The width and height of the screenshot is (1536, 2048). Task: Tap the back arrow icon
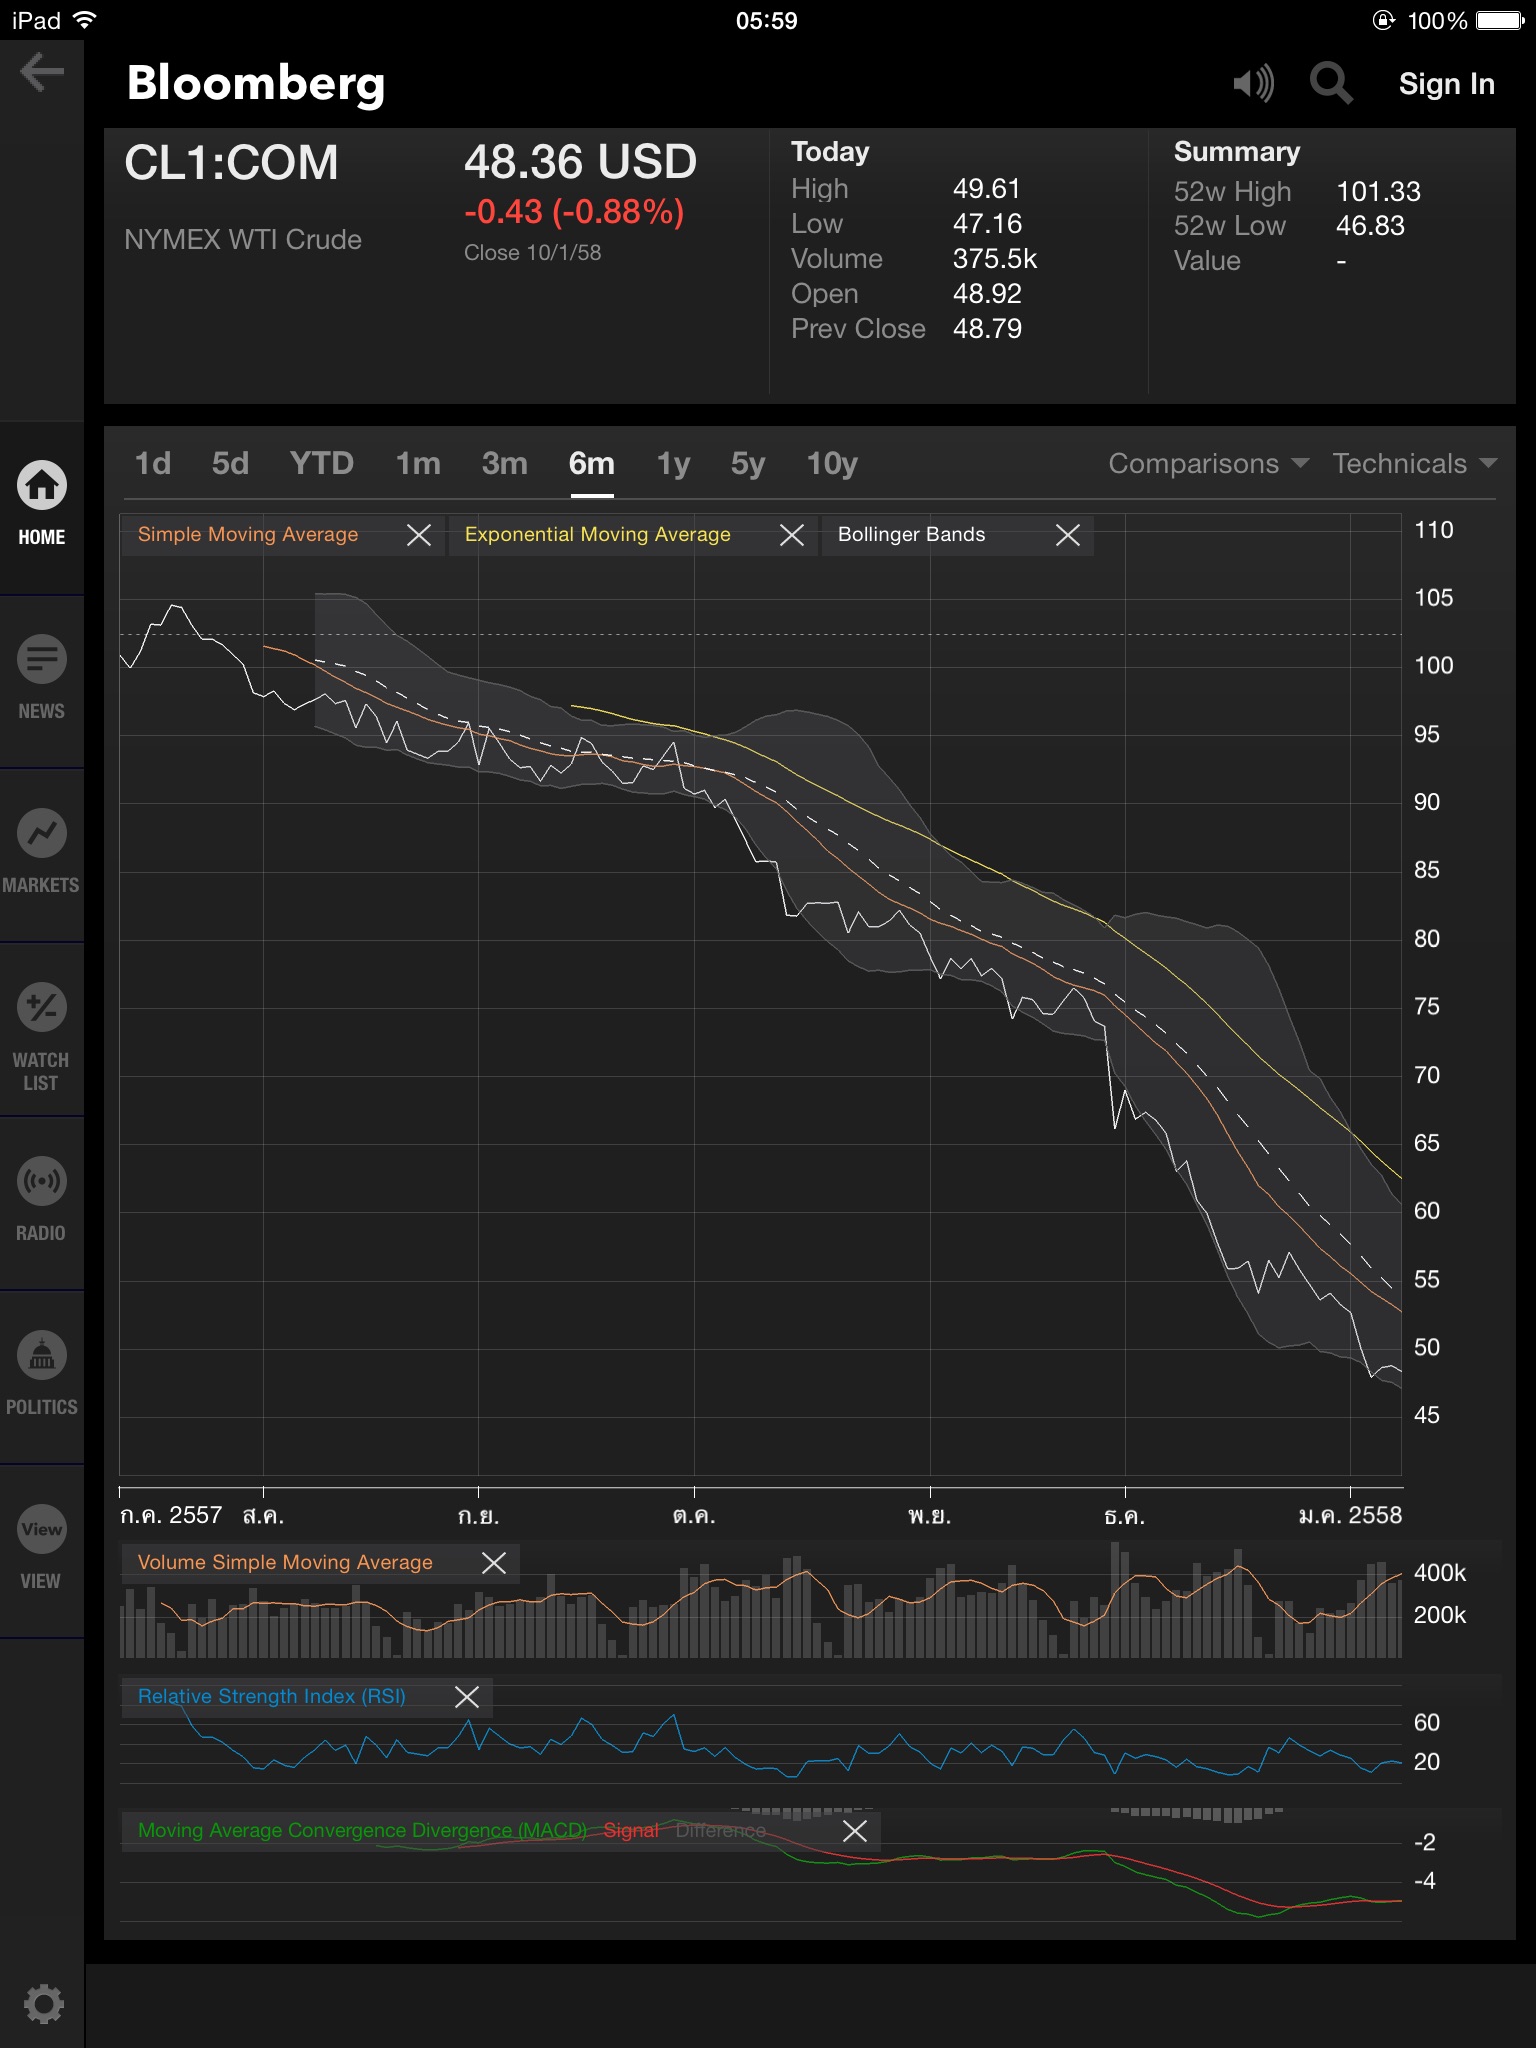[x=42, y=72]
